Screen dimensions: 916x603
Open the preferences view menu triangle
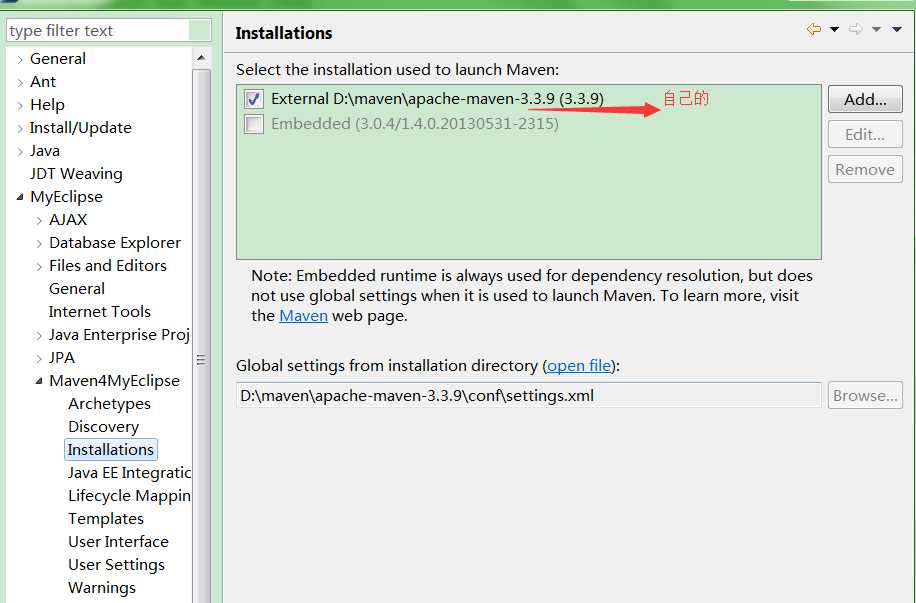point(897,29)
